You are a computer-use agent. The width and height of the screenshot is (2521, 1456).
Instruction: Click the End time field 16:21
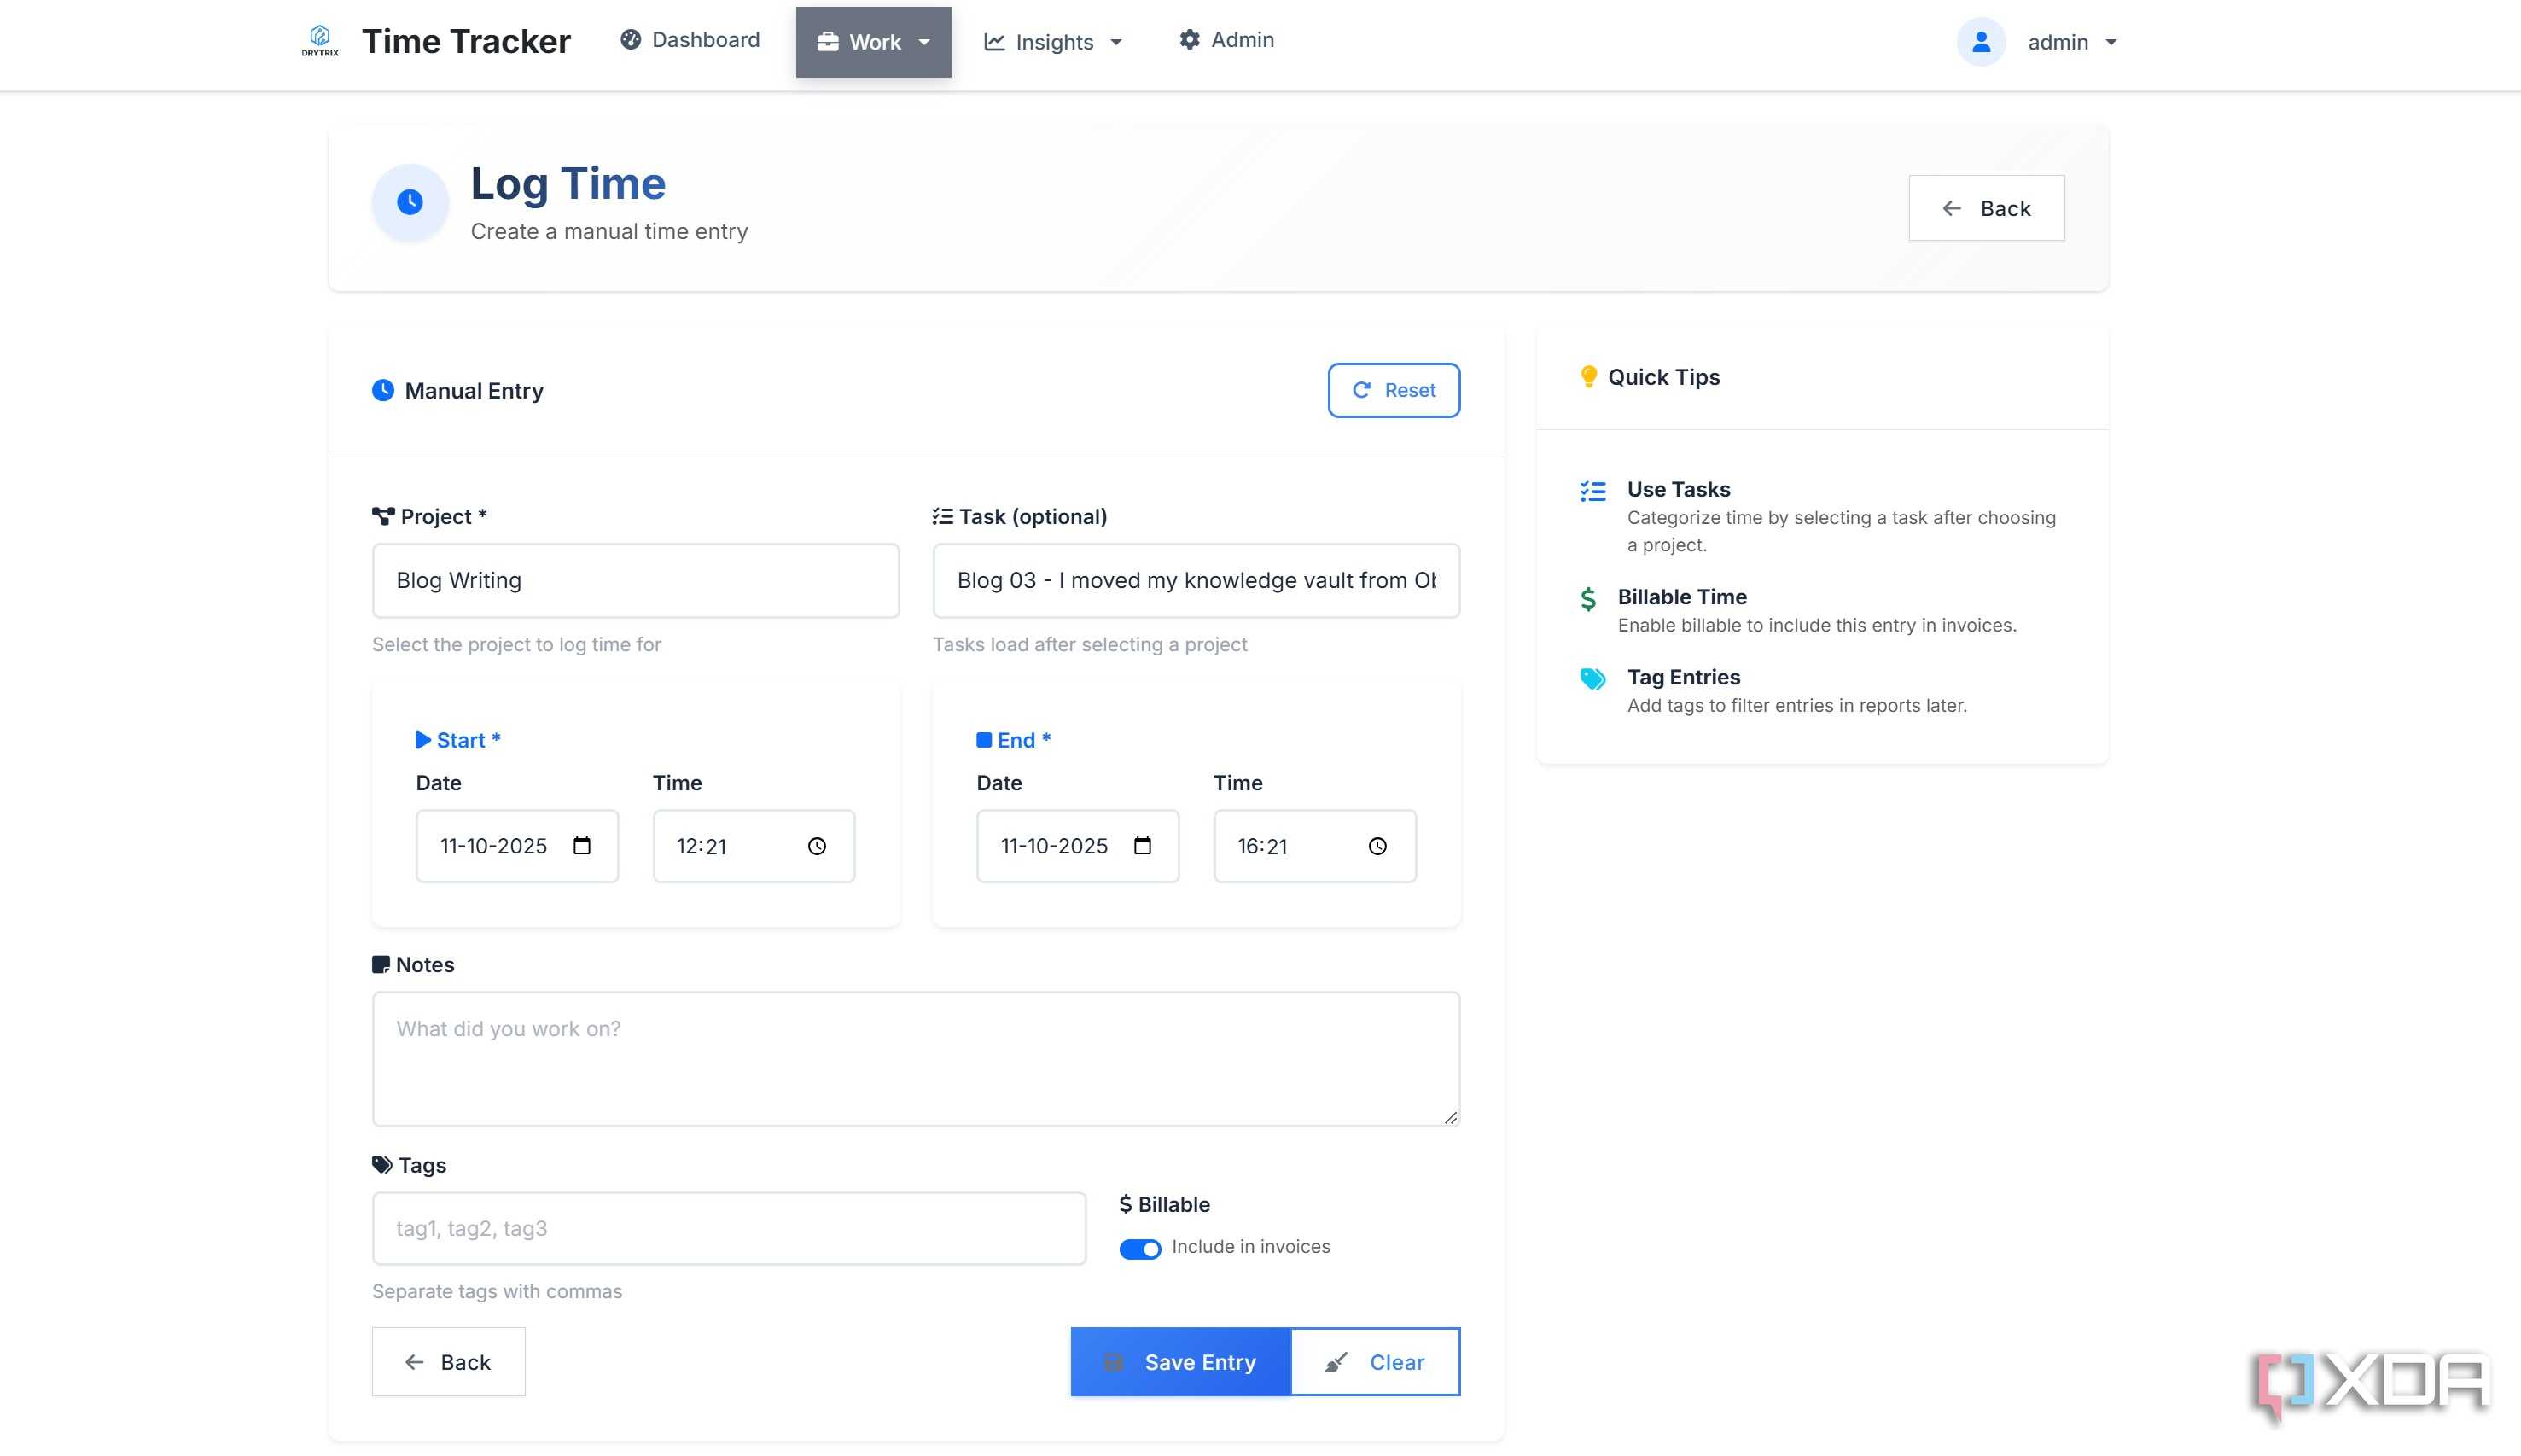[x=1314, y=846]
